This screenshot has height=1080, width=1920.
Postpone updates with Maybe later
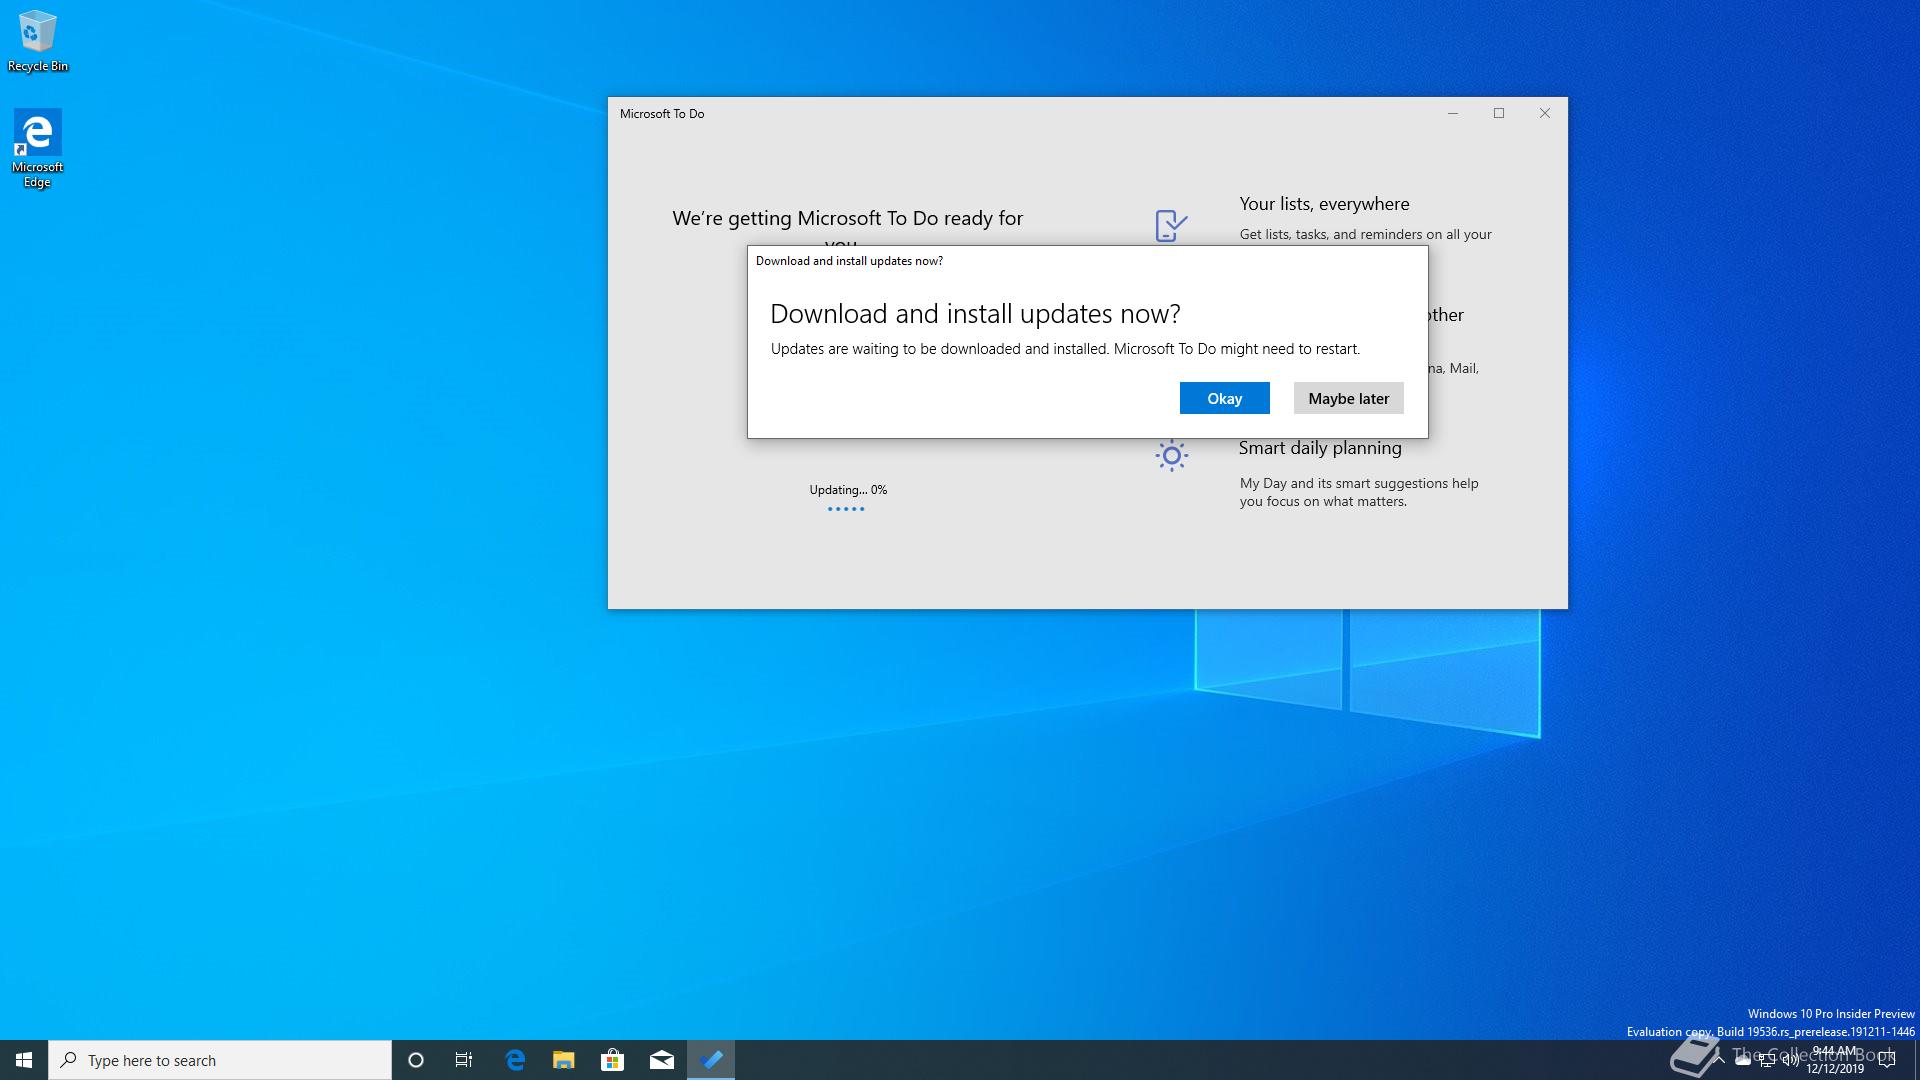[1348, 398]
